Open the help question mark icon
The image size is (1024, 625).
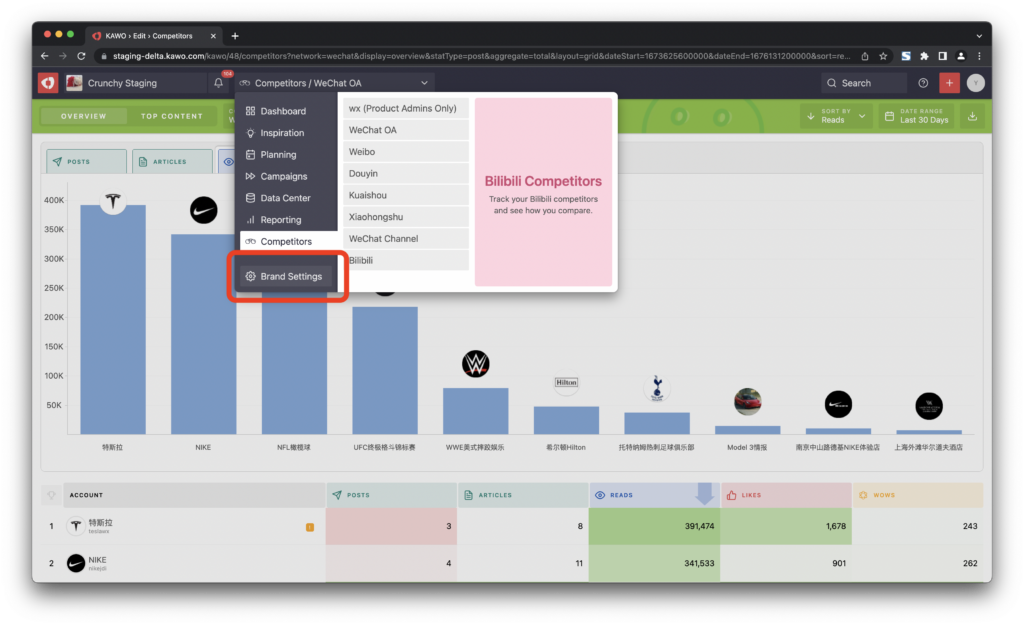click(923, 83)
